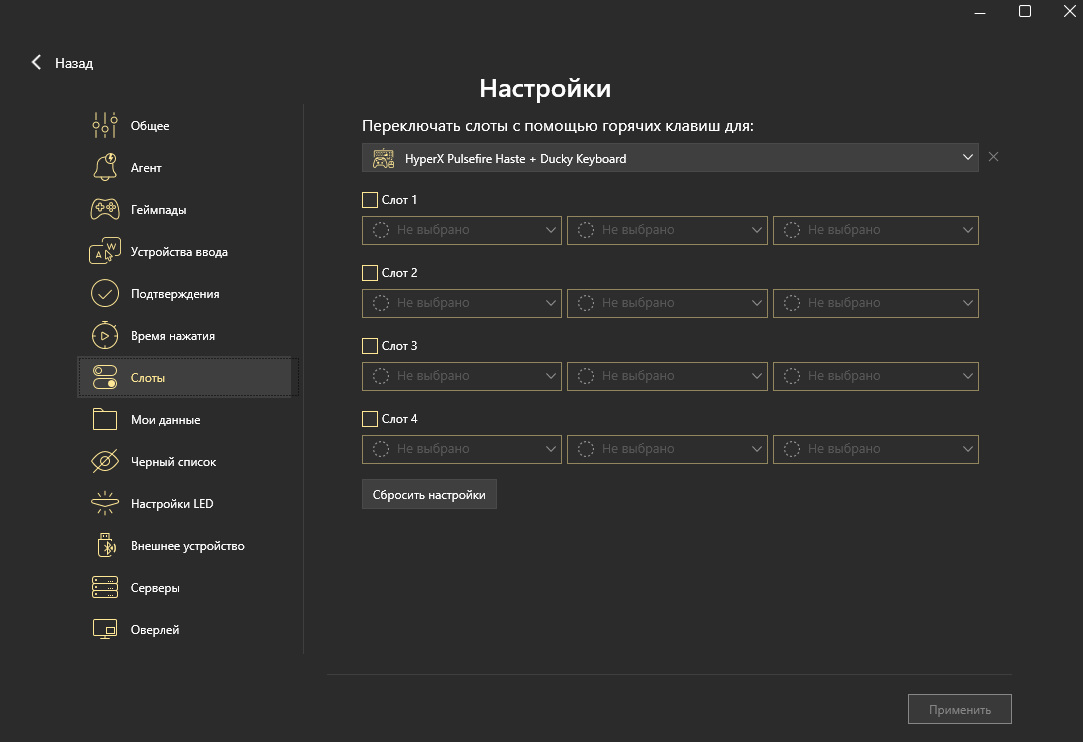Click the crossed-eye icon for Черный список
1083x742 pixels.
105,462
